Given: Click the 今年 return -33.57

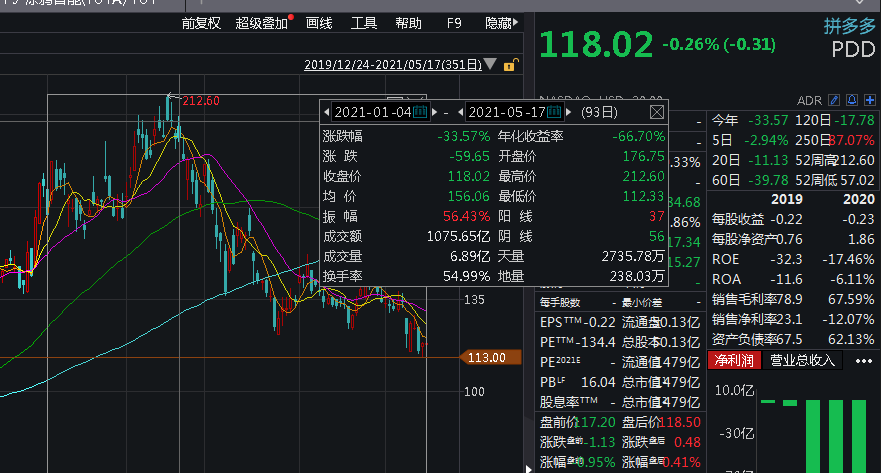Looking at the screenshot, I should (768, 120).
